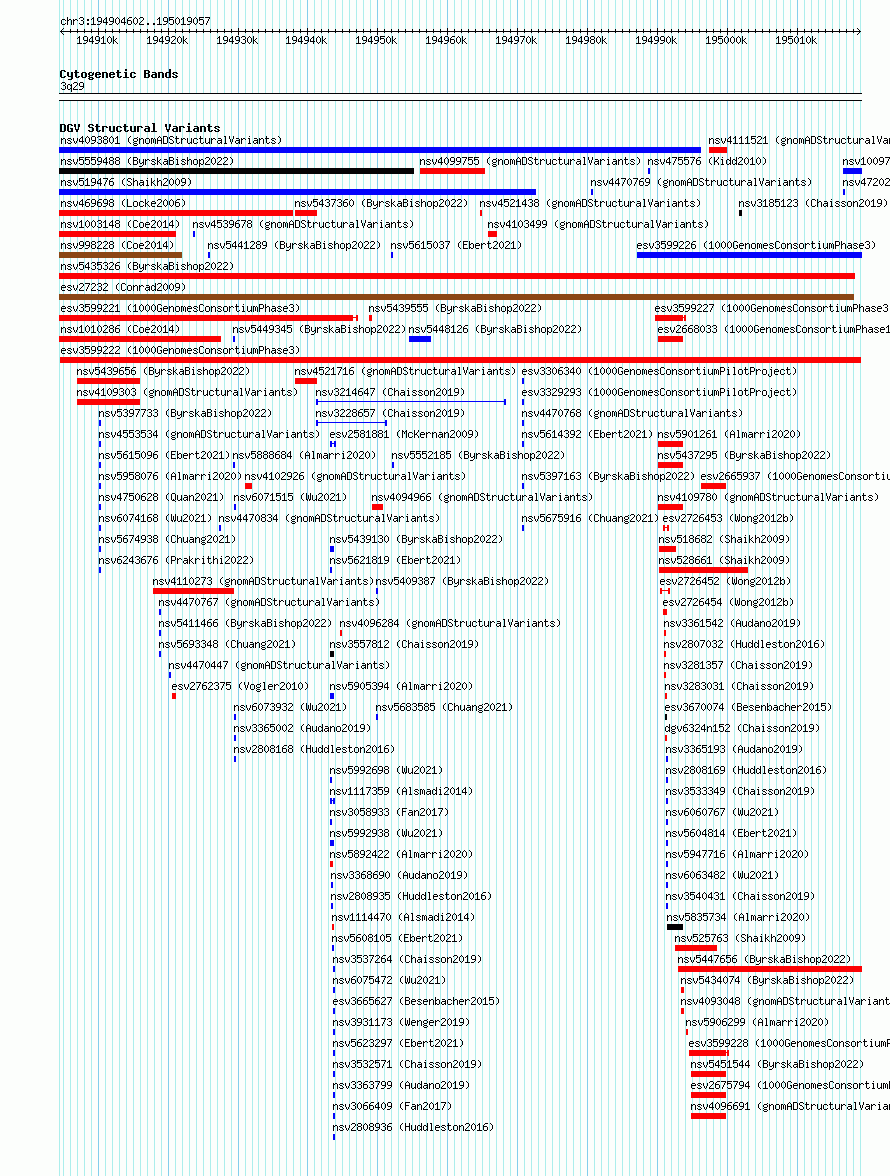Click nsv5901261 (Almarri2020) label
Viewport: 890px width, 1176px height.
click(x=729, y=434)
